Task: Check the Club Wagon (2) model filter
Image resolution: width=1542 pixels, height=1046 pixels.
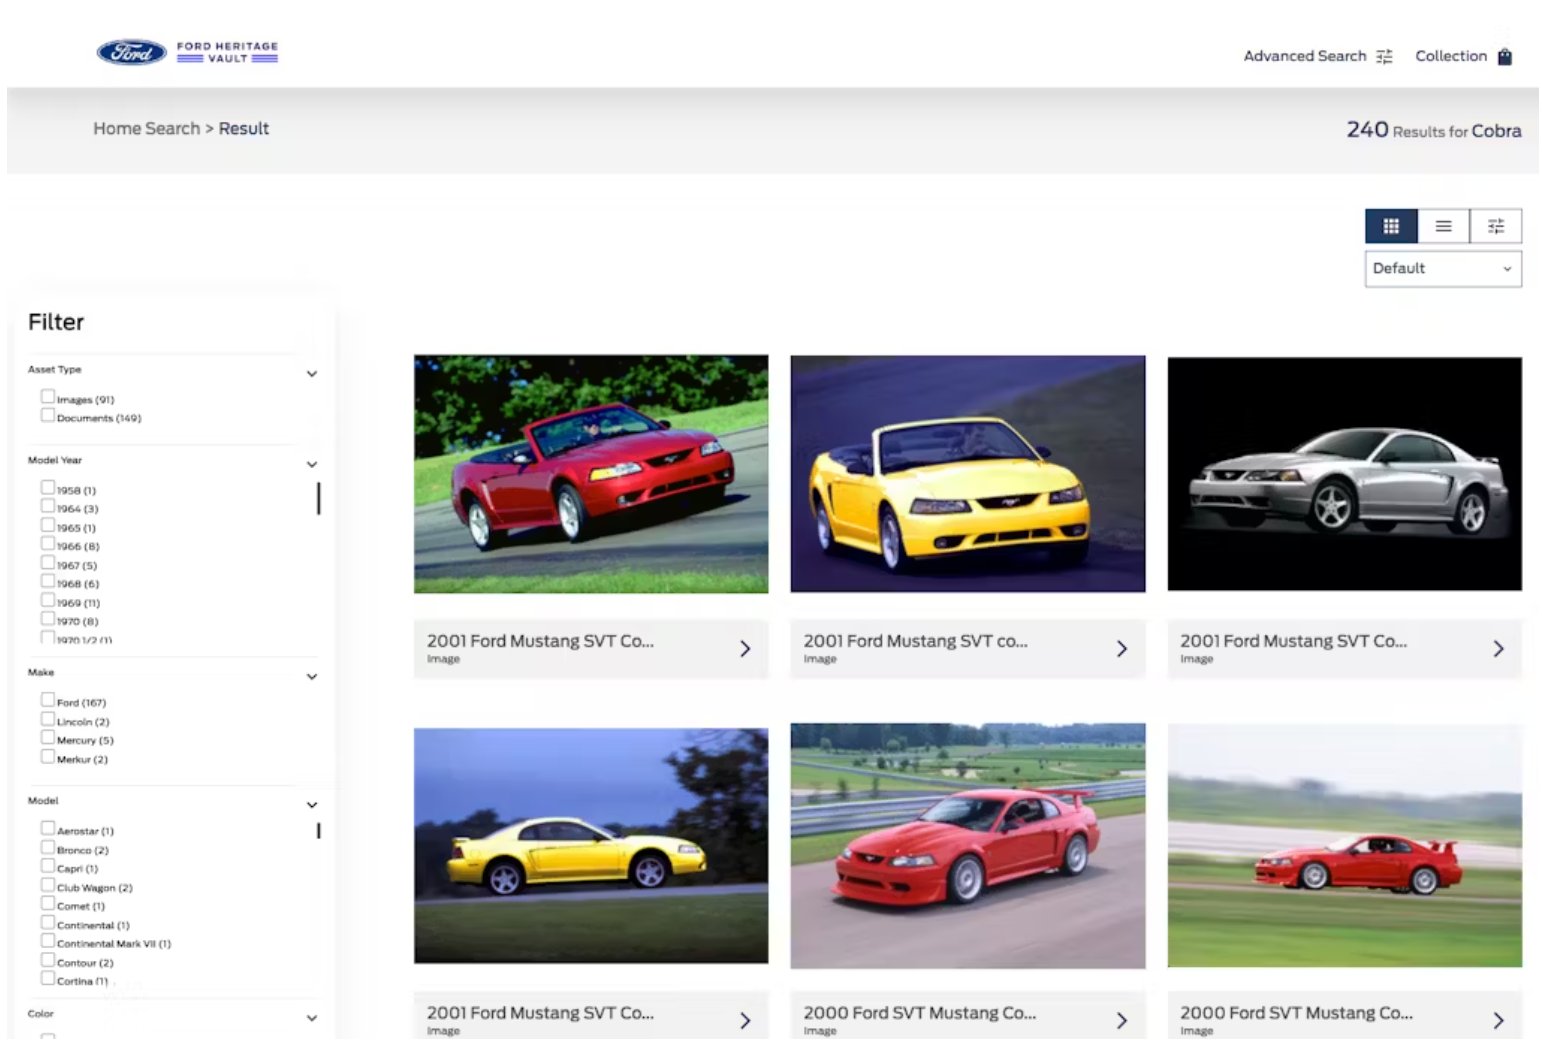Action: pos(47,884)
